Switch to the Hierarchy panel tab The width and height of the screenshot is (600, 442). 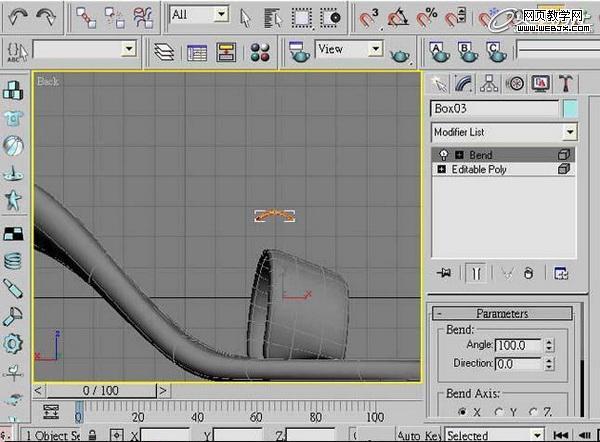[x=489, y=83]
